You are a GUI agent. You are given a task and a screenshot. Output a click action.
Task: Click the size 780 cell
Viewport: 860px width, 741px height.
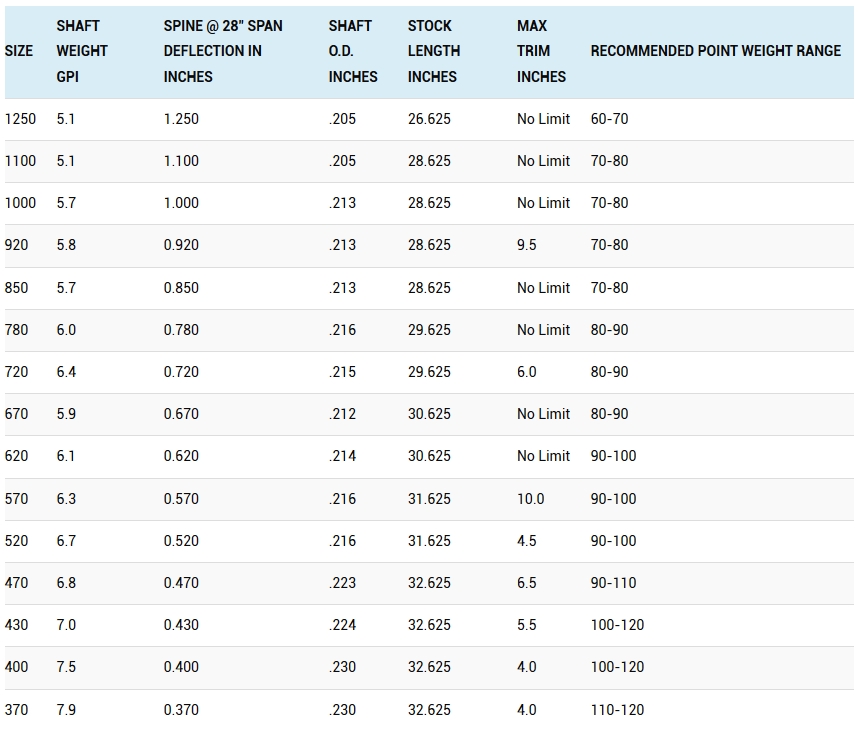[16, 330]
